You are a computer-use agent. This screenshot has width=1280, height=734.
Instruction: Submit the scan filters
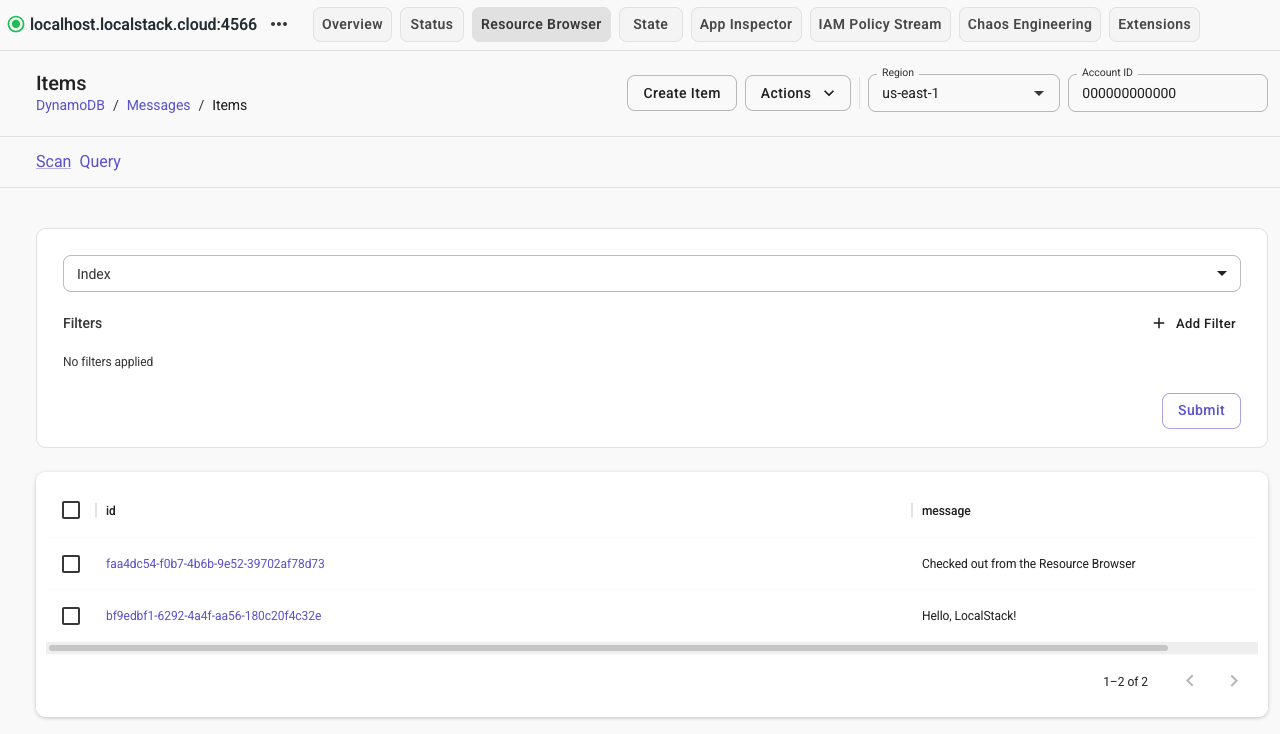(1201, 411)
